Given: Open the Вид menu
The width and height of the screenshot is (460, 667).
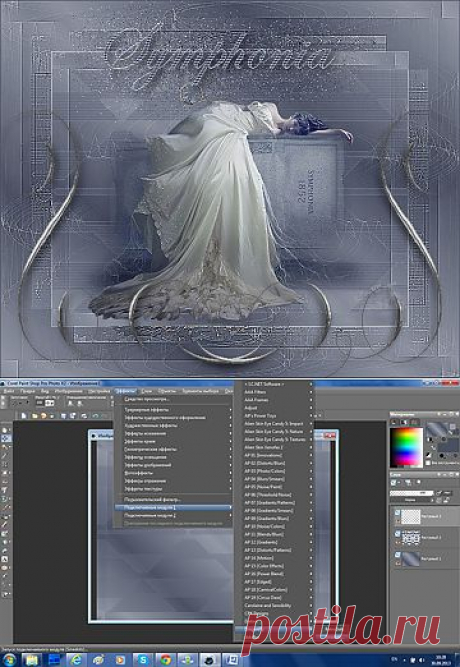Looking at the screenshot, I should 45,391.
